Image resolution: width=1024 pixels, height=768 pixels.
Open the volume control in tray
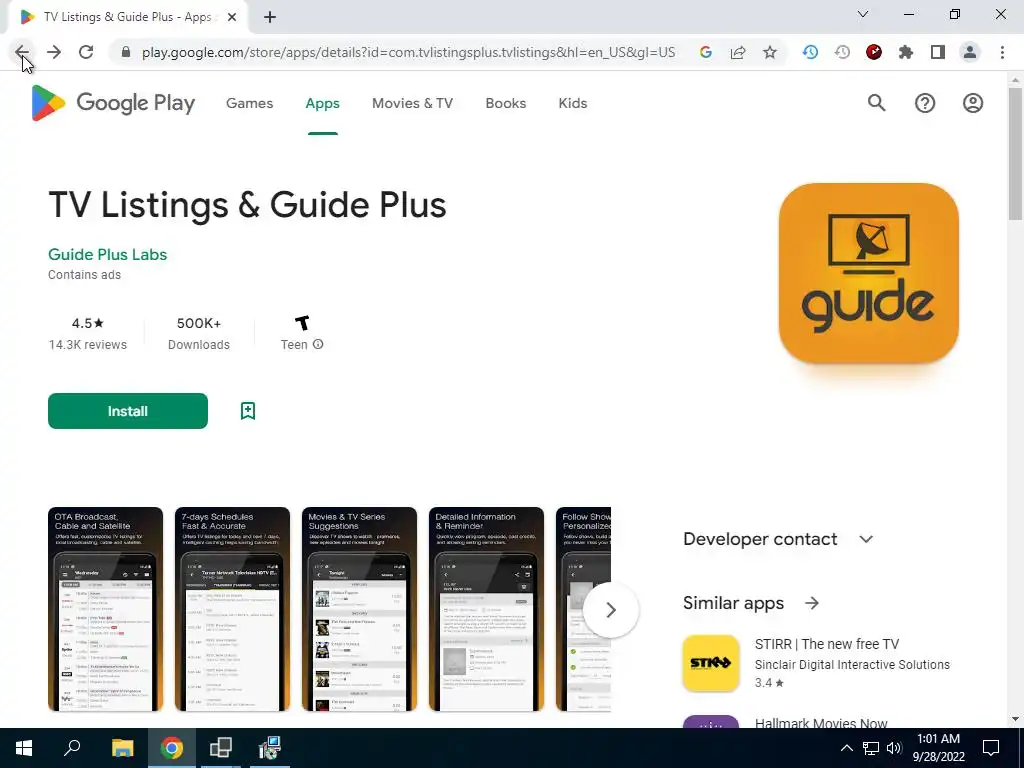click(894, 748)
